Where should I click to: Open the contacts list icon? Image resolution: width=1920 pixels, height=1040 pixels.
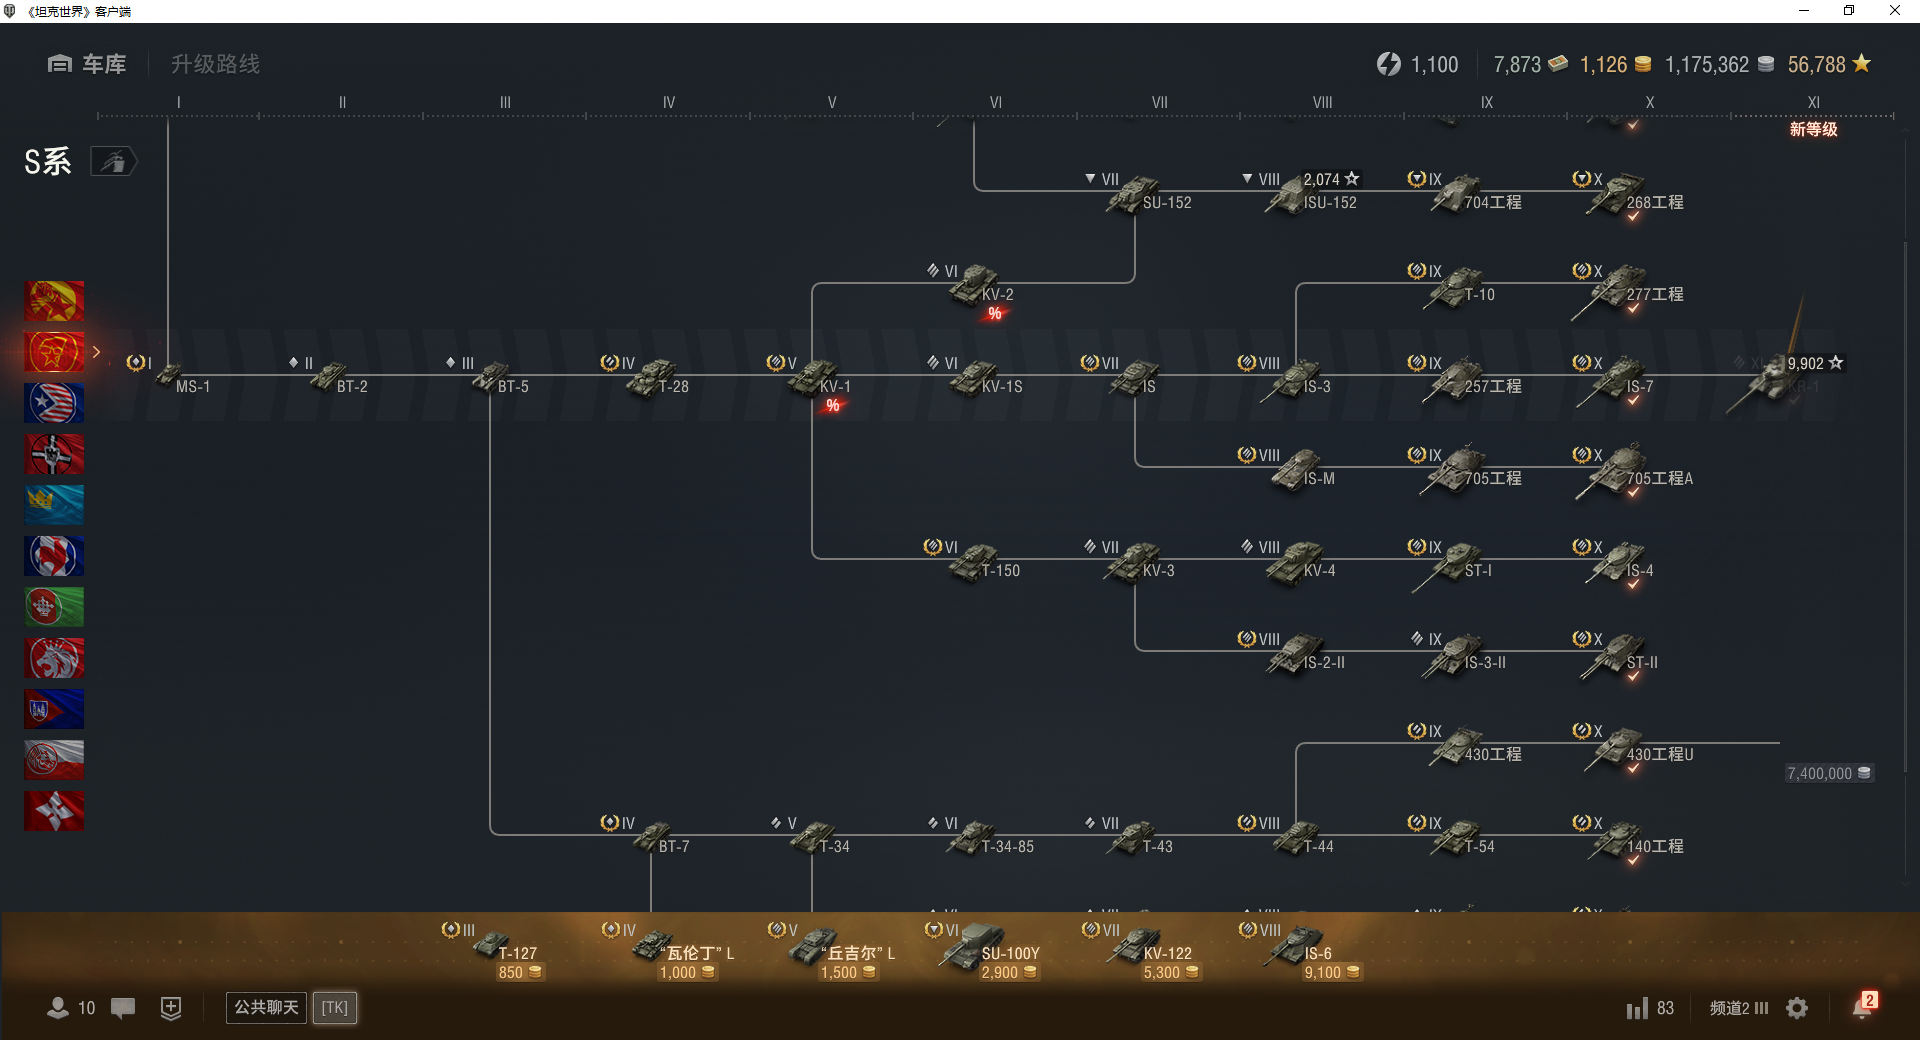pos(58,1008)
